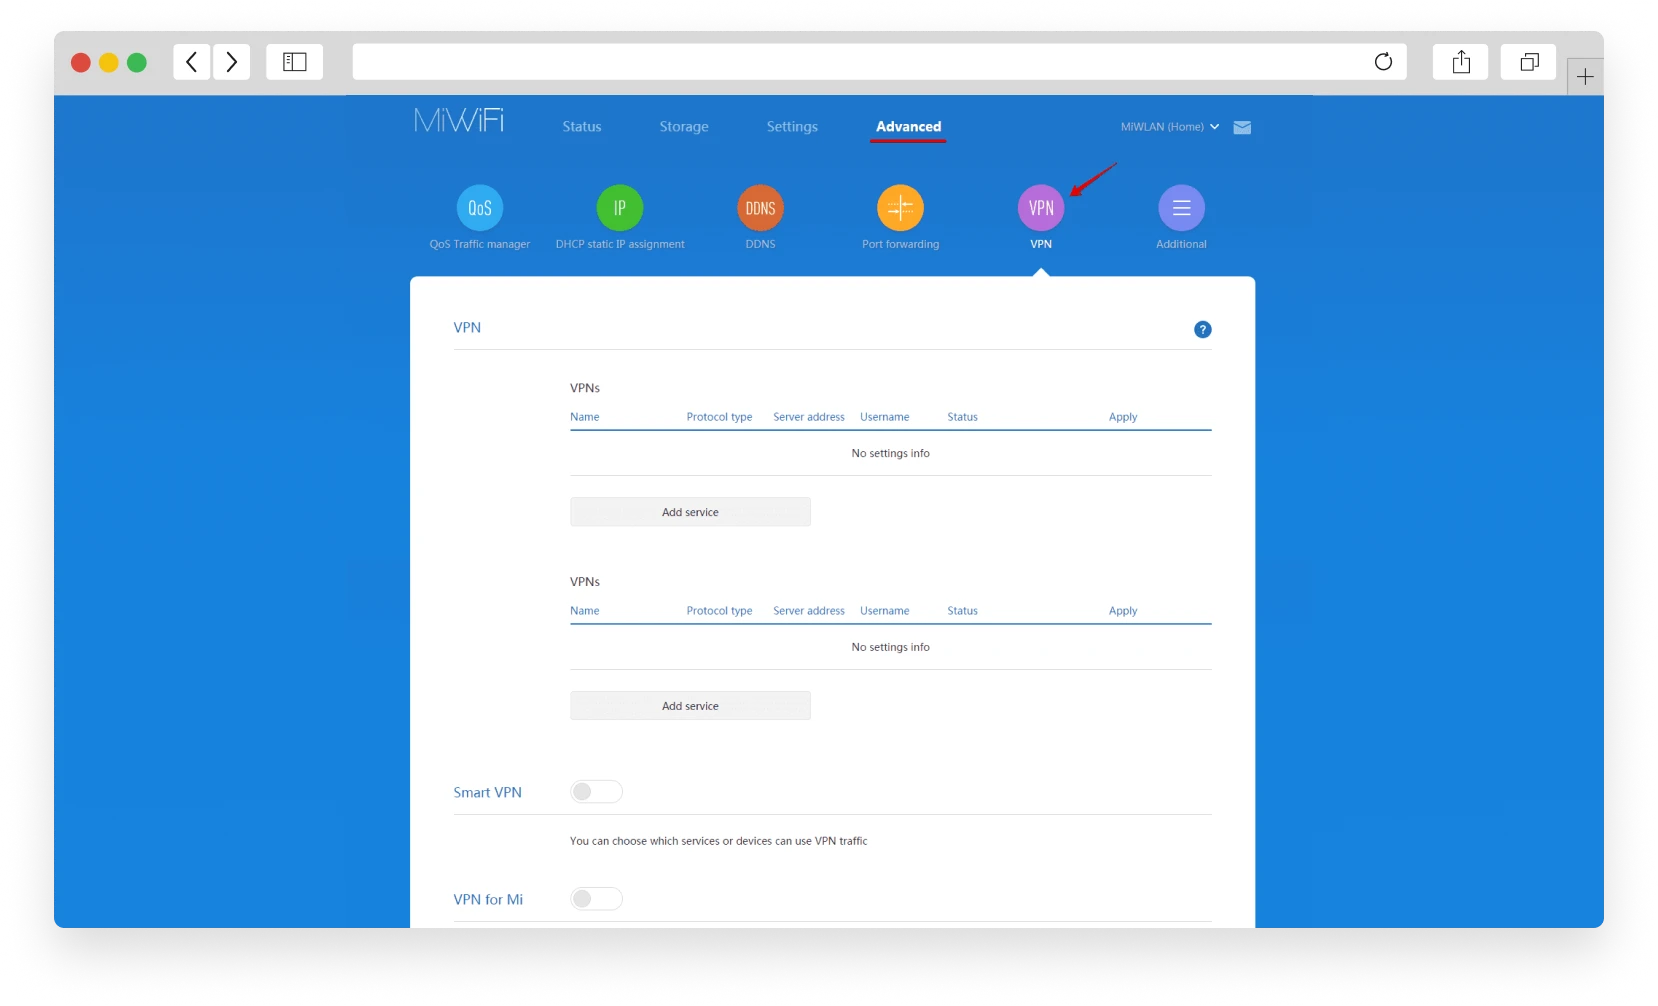This screenshot has width=1658, height=1006.
Task: Click the DDNS orange icon
Action: [x=760, y=208]
